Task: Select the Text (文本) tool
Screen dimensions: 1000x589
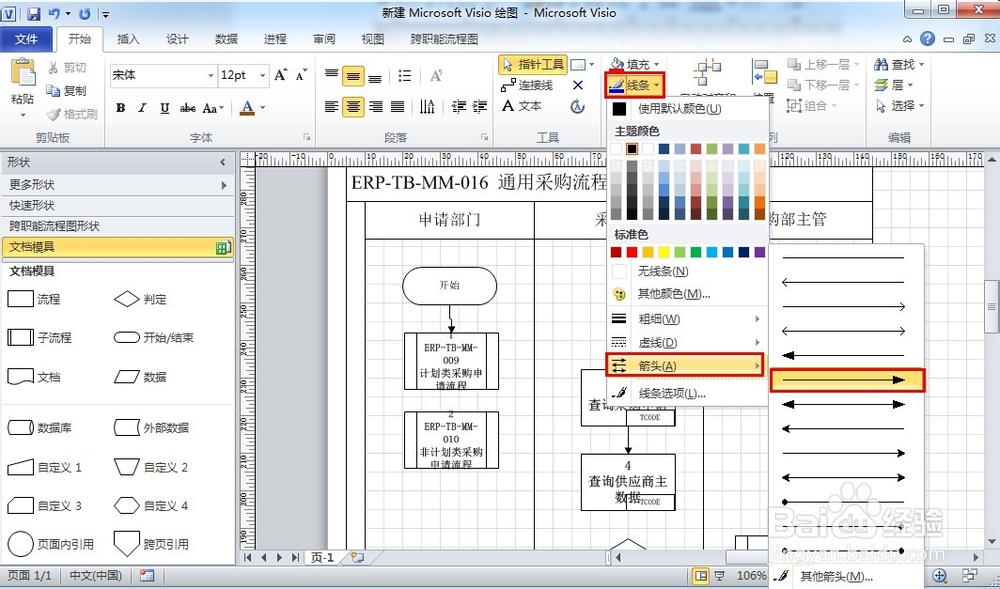Action: (x=522, y=106)
